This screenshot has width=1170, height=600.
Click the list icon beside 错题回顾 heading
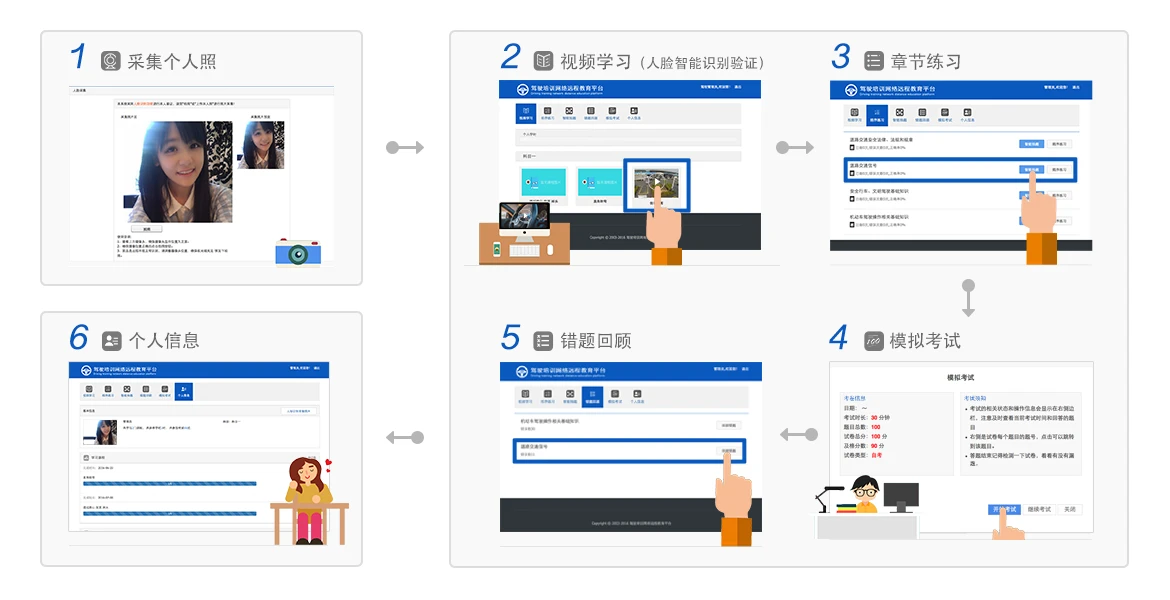(543, 341)
